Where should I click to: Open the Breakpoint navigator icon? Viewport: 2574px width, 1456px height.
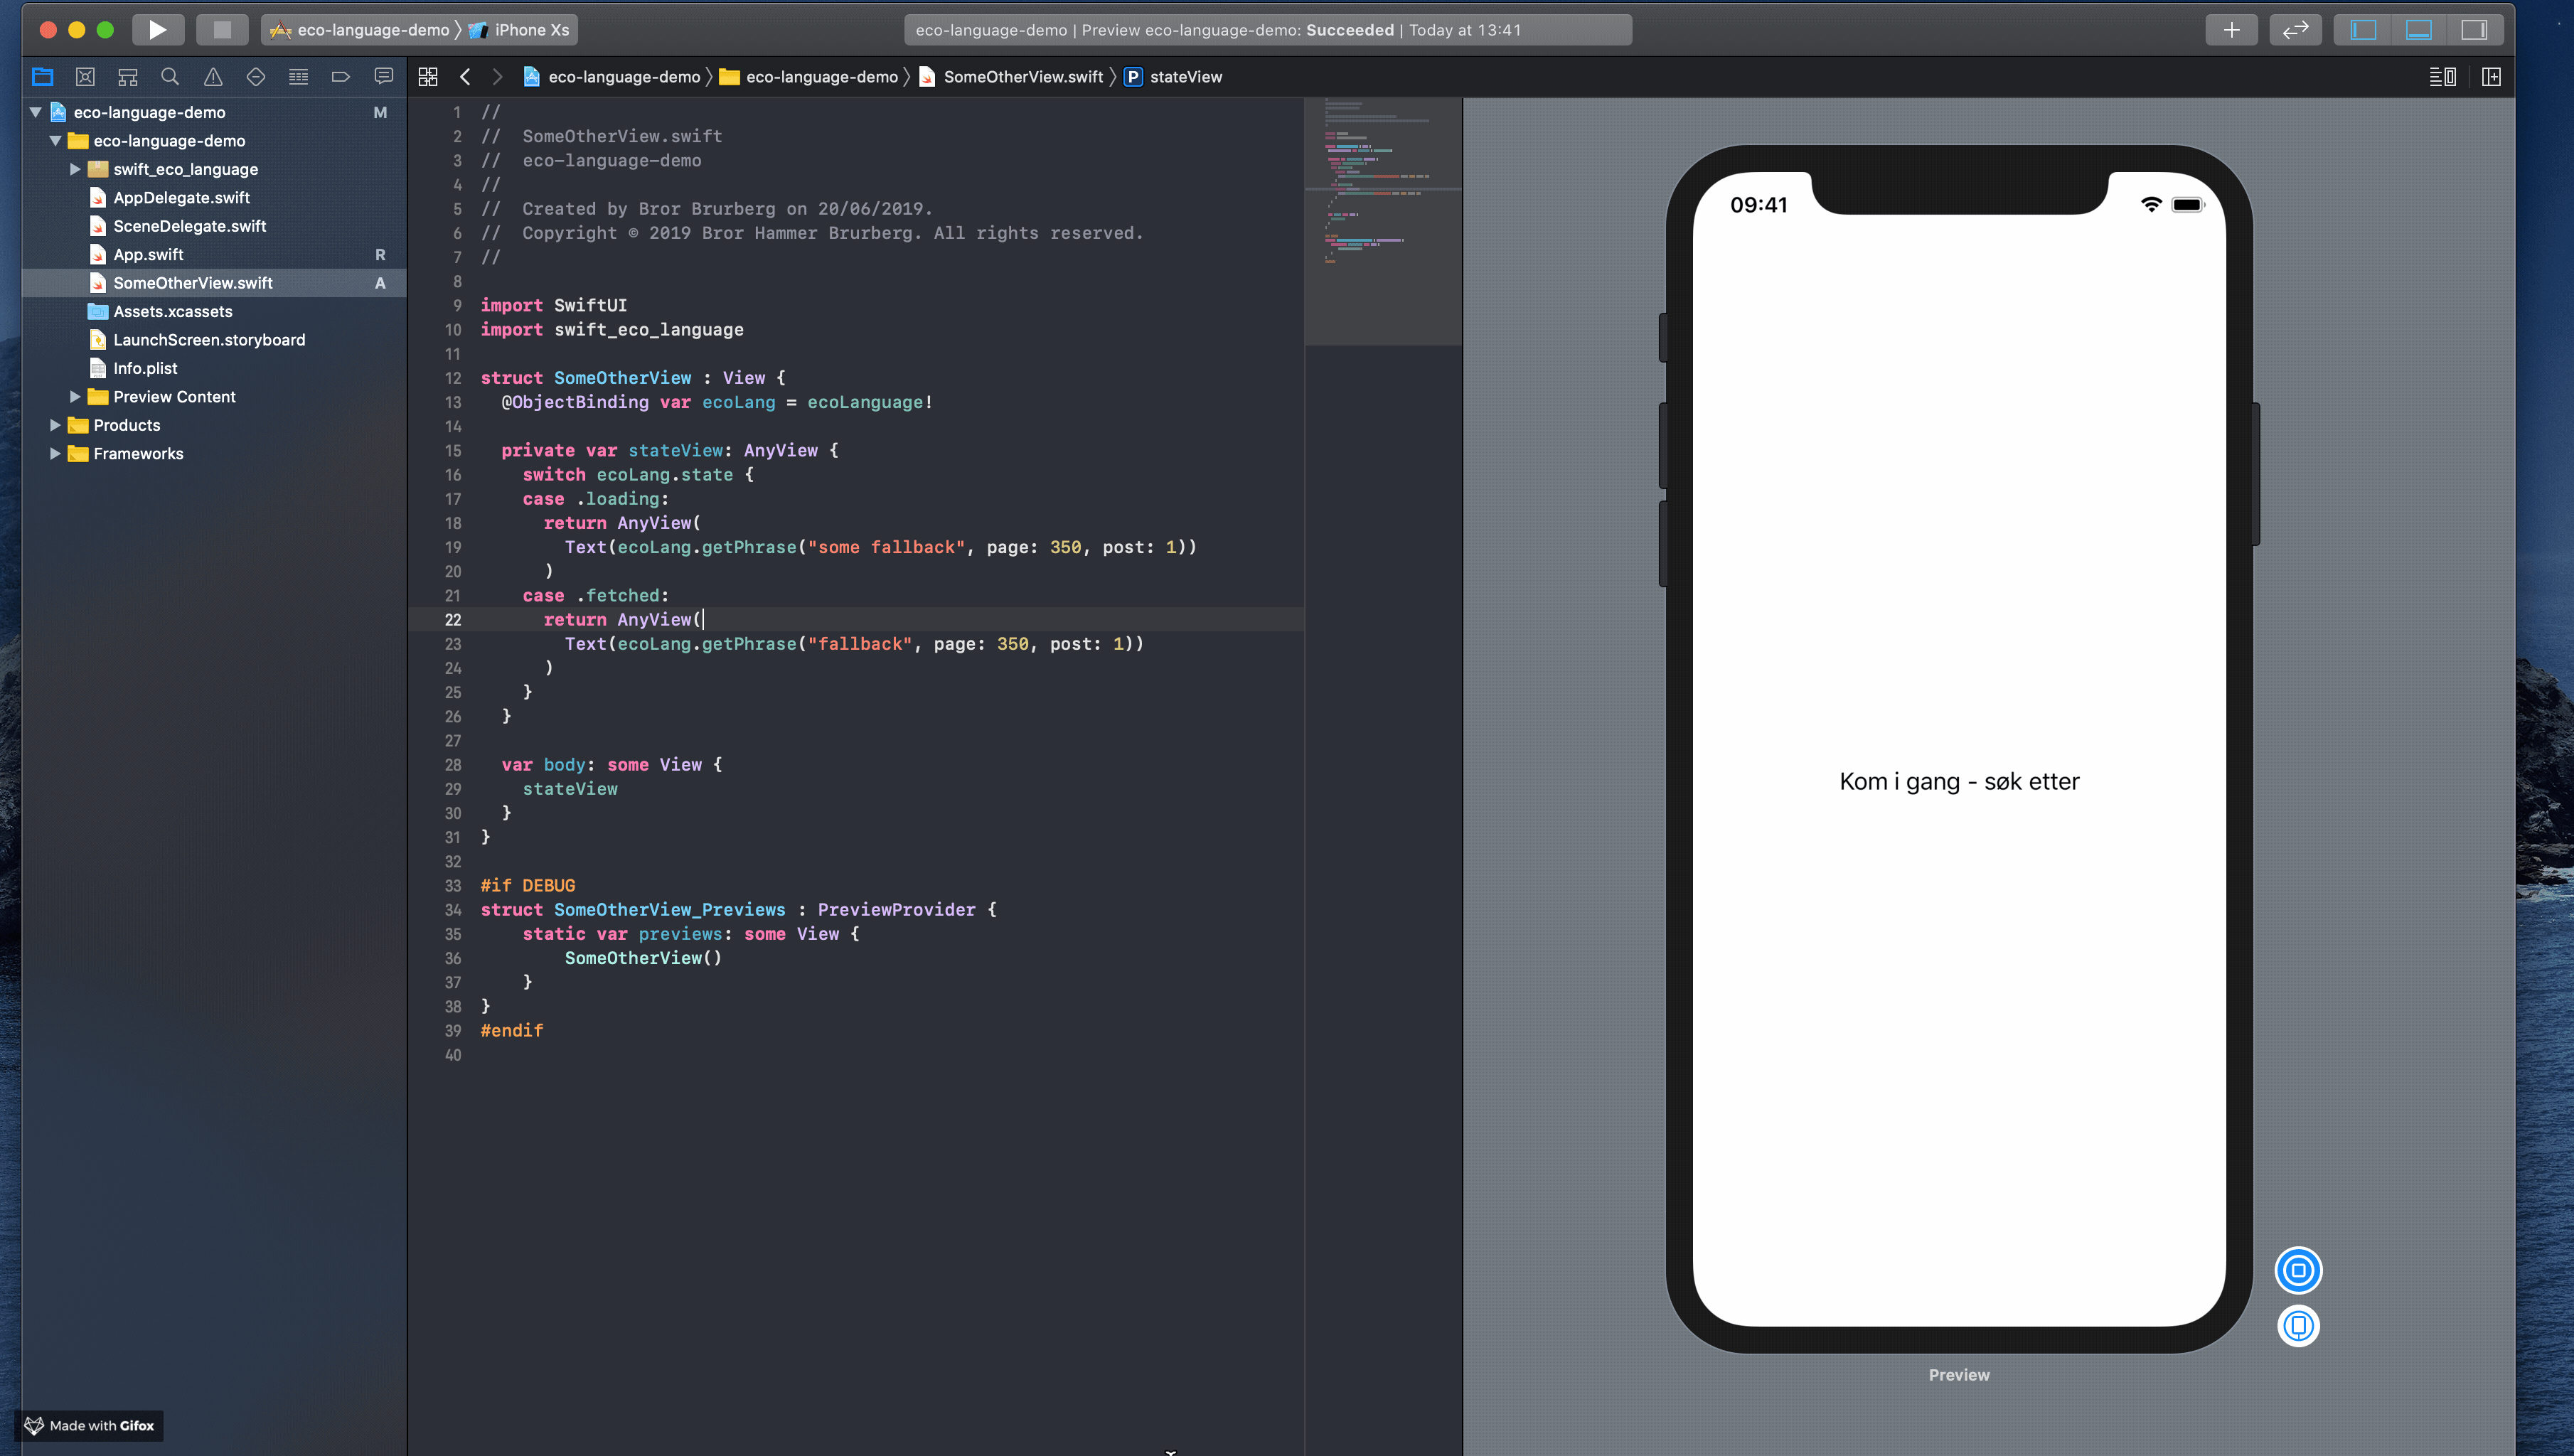340,77
